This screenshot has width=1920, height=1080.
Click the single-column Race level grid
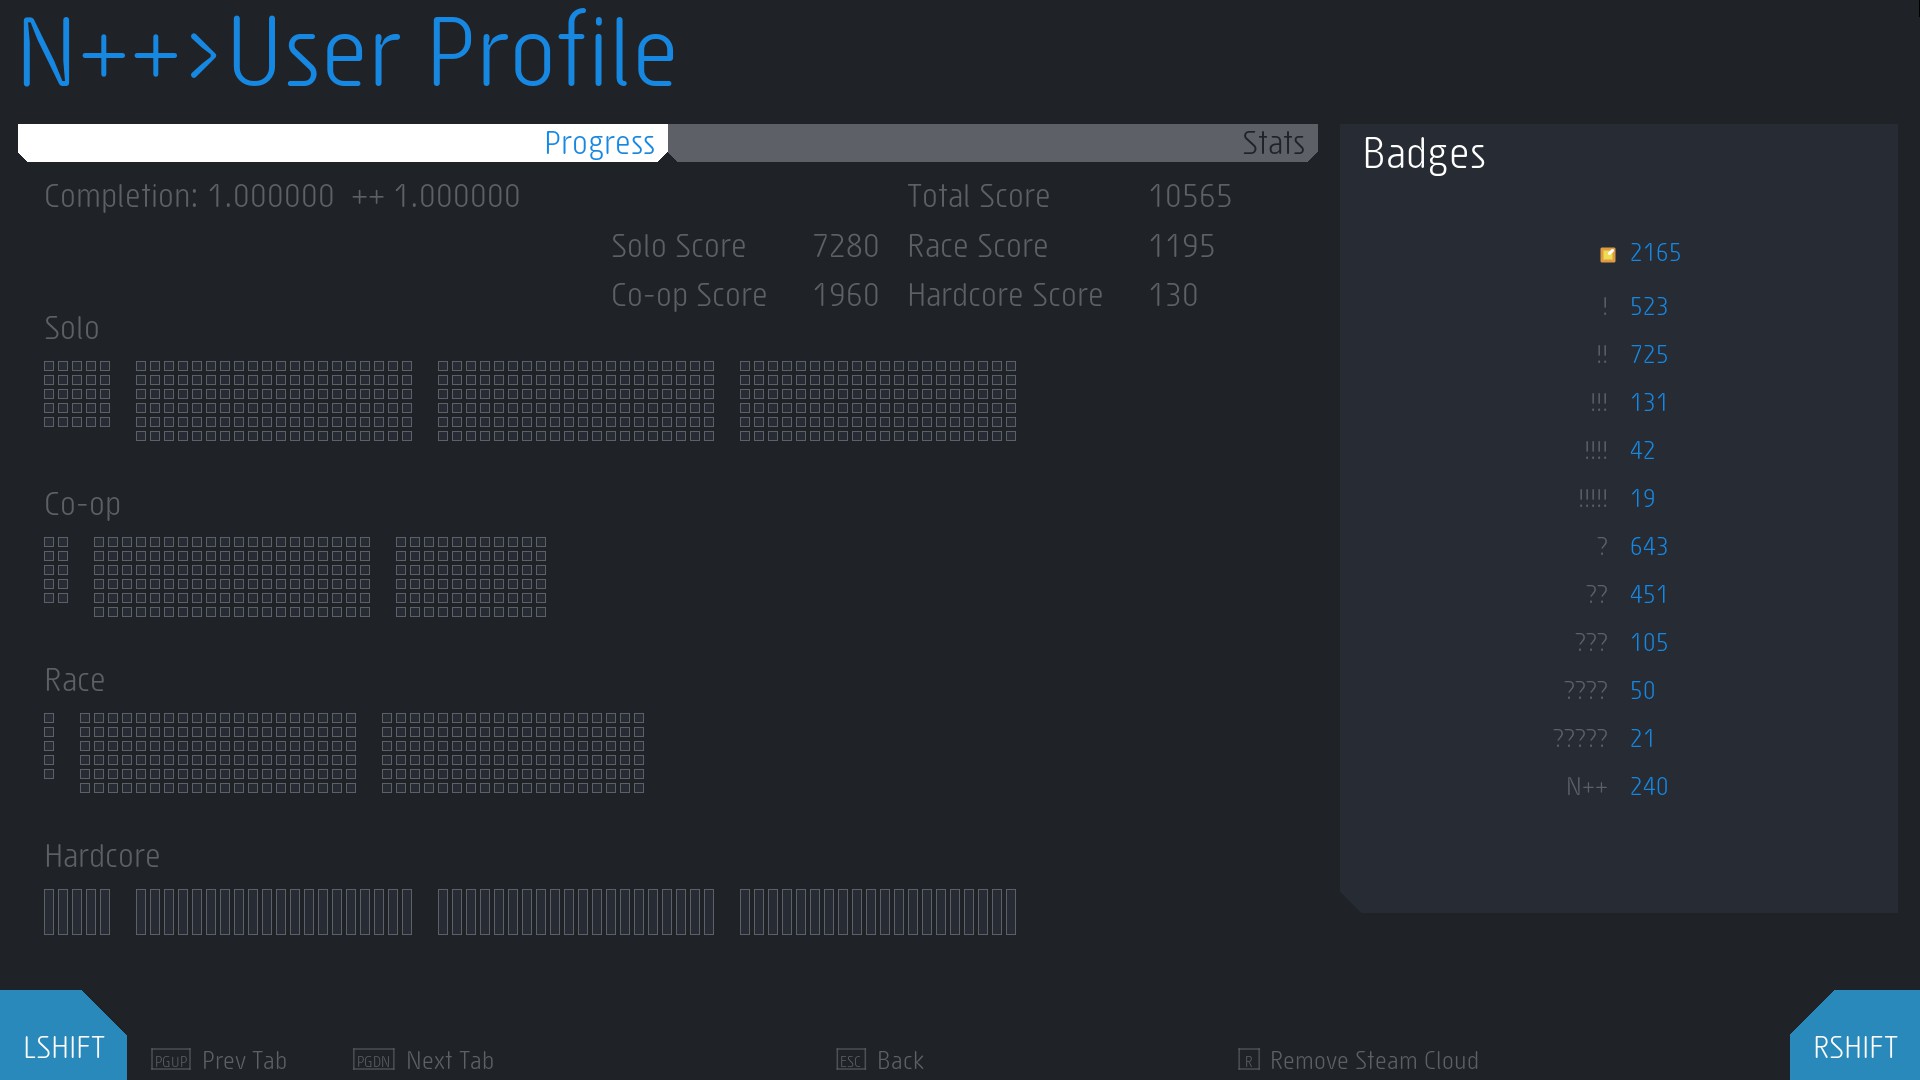[x=49, y=746]
